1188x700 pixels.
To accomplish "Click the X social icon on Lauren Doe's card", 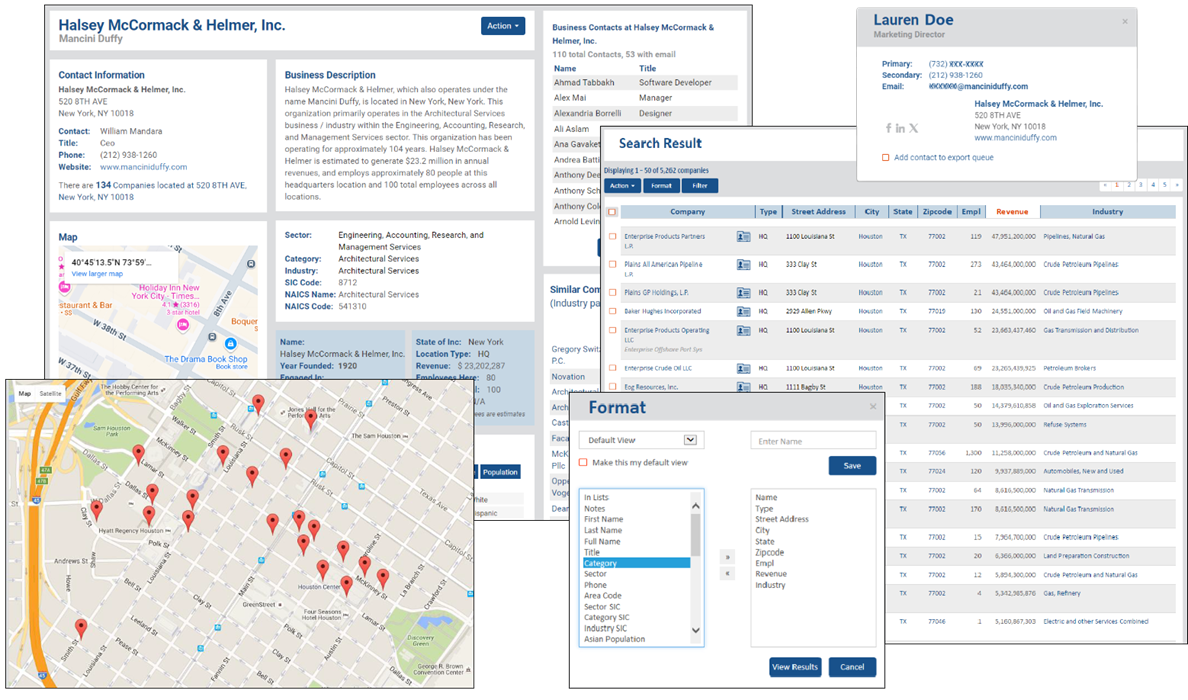I will tap(914, 128).
